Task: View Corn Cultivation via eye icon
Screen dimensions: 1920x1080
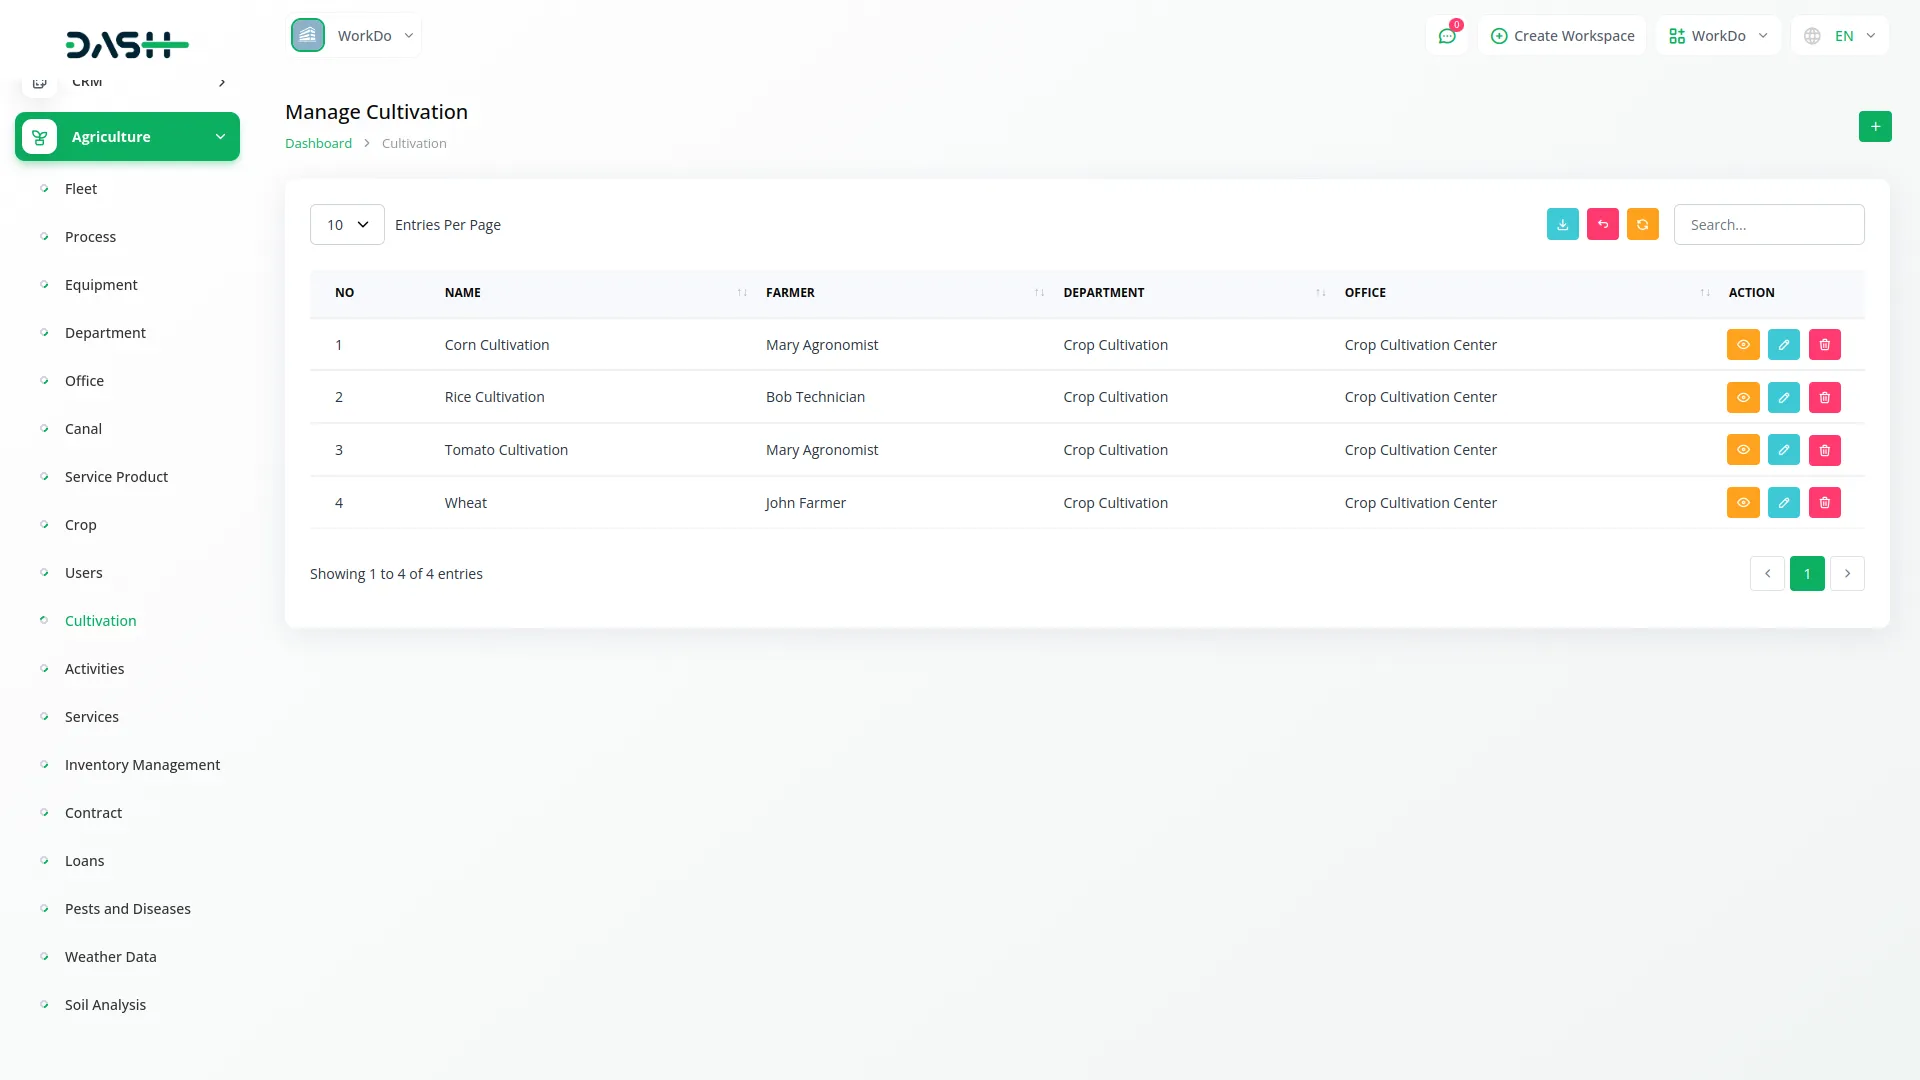Action: (x=1742, y=345)
